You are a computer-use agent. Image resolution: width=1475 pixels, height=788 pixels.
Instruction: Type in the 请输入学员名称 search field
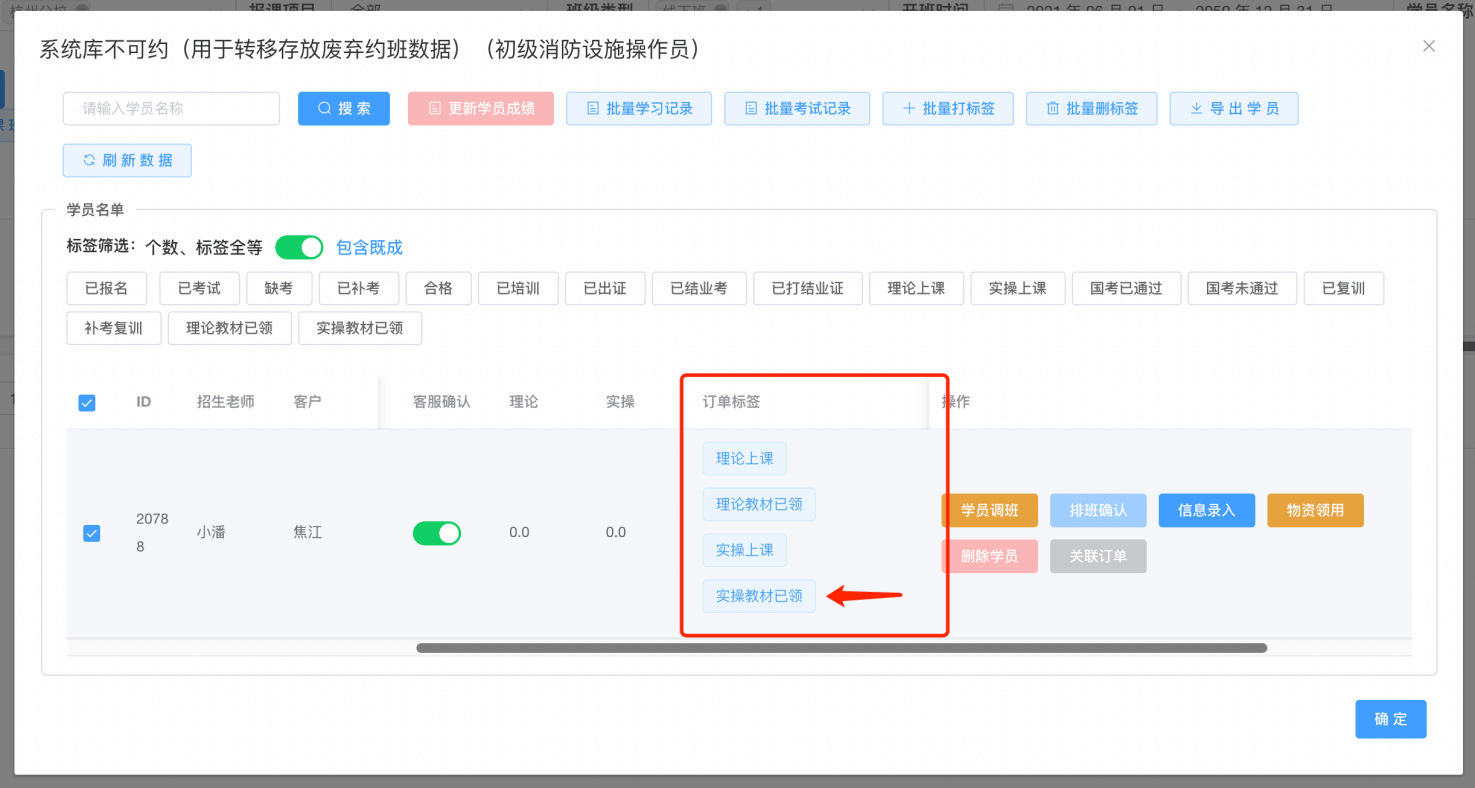pos(171,109)
